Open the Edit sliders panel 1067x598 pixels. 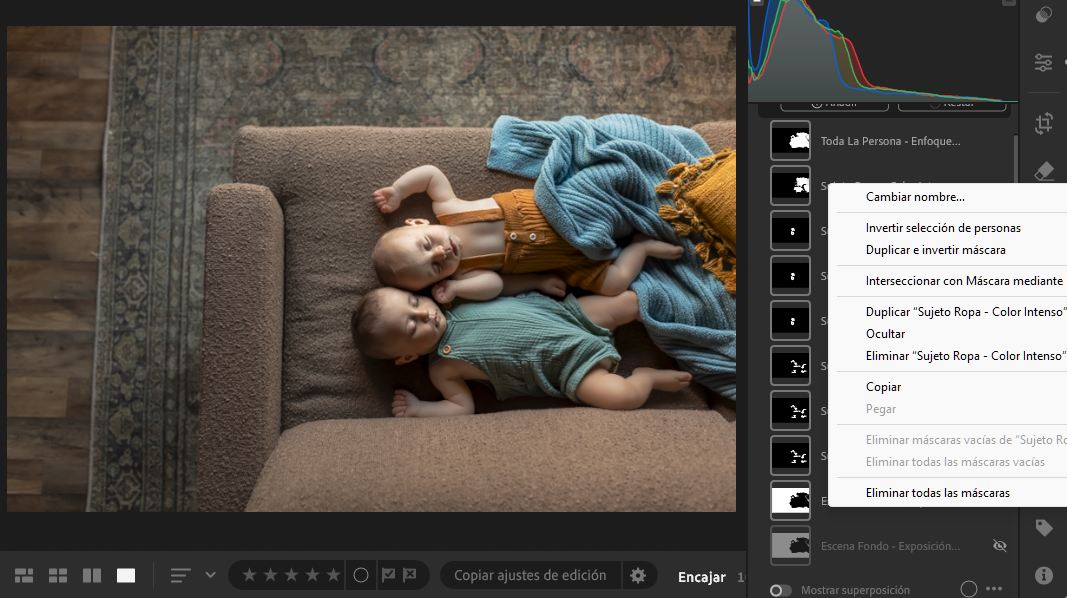[x=1044, y=62]
